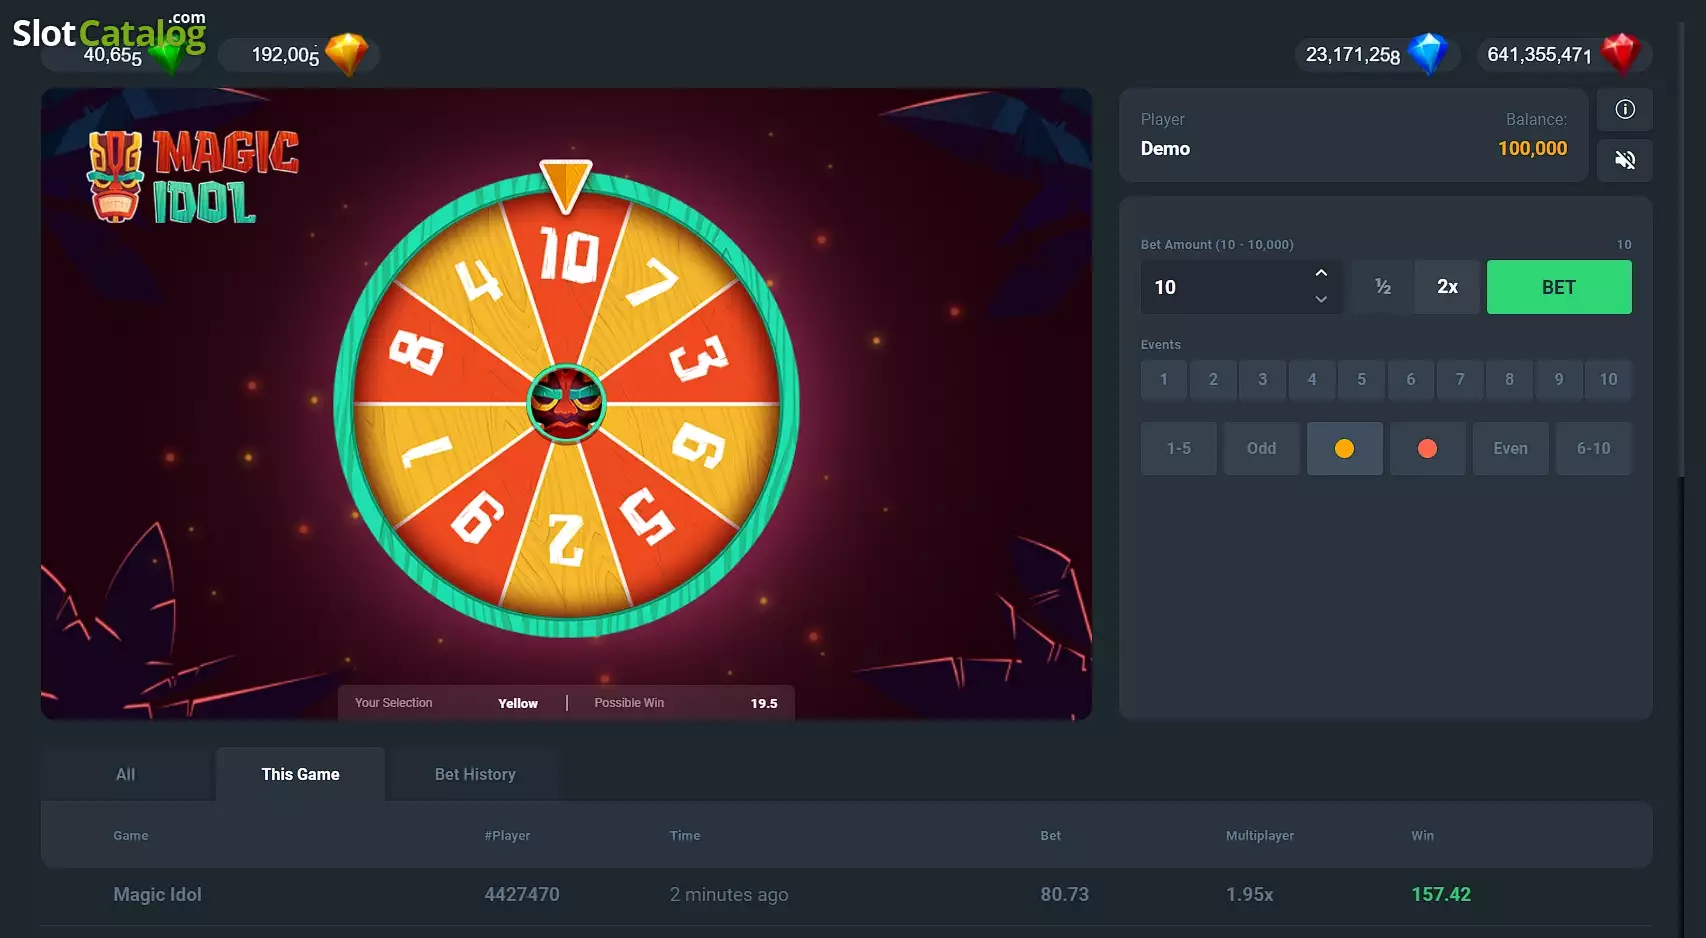The width and height of the screenshot is (1706, 938).
Task: Click the Game column header
Action: point(131,836)
